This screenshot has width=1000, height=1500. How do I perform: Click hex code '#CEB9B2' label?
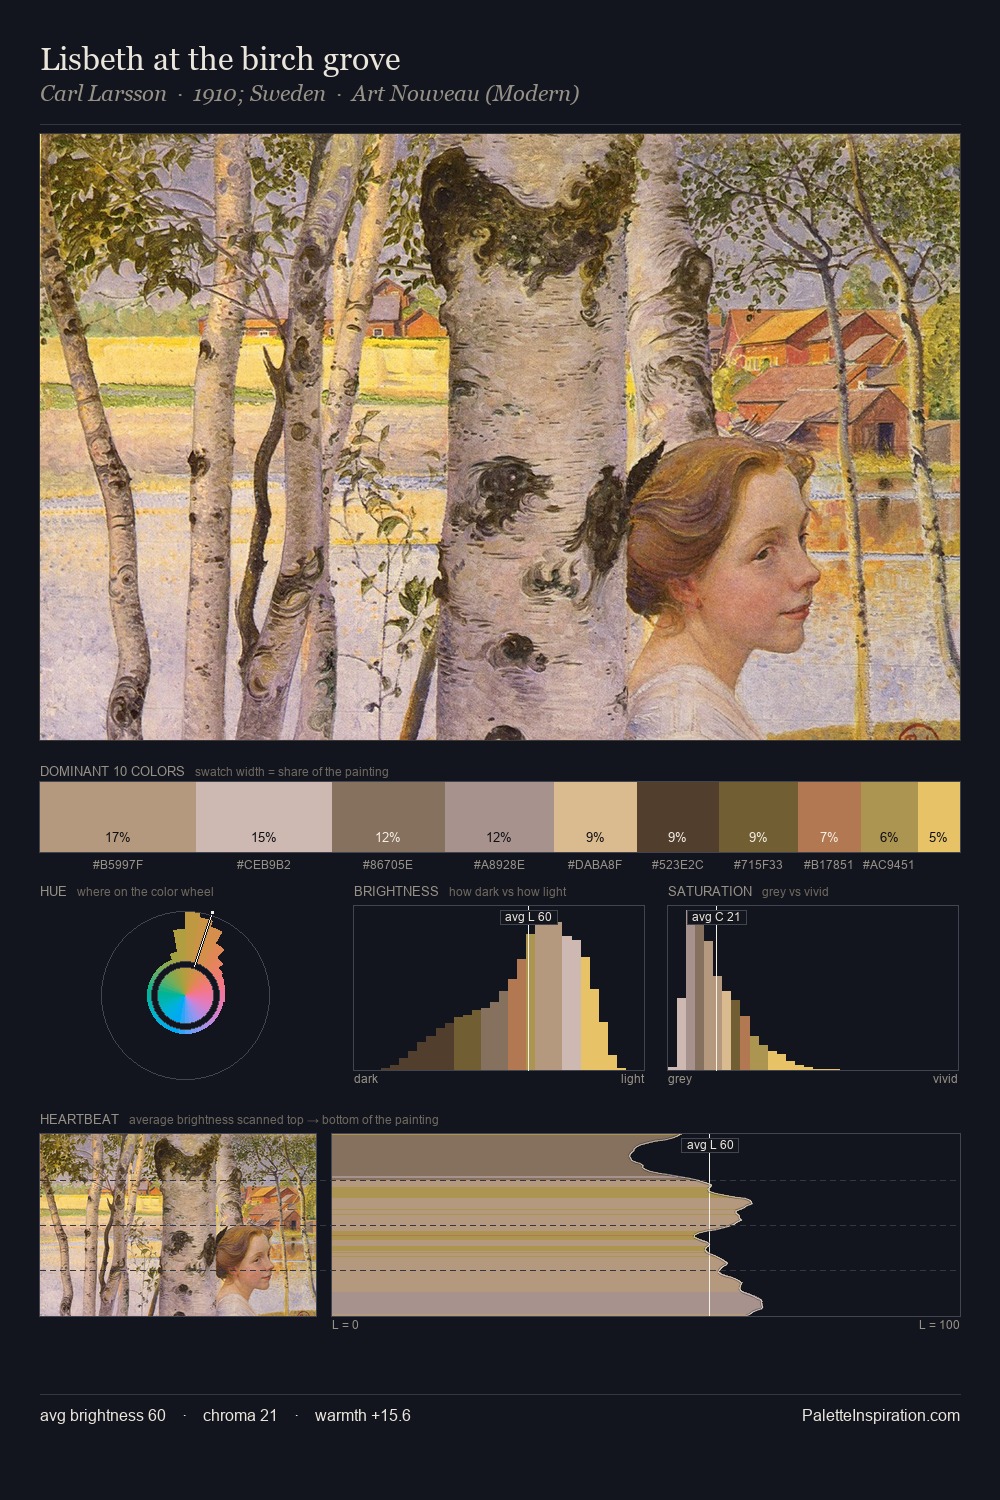point(264,864)
